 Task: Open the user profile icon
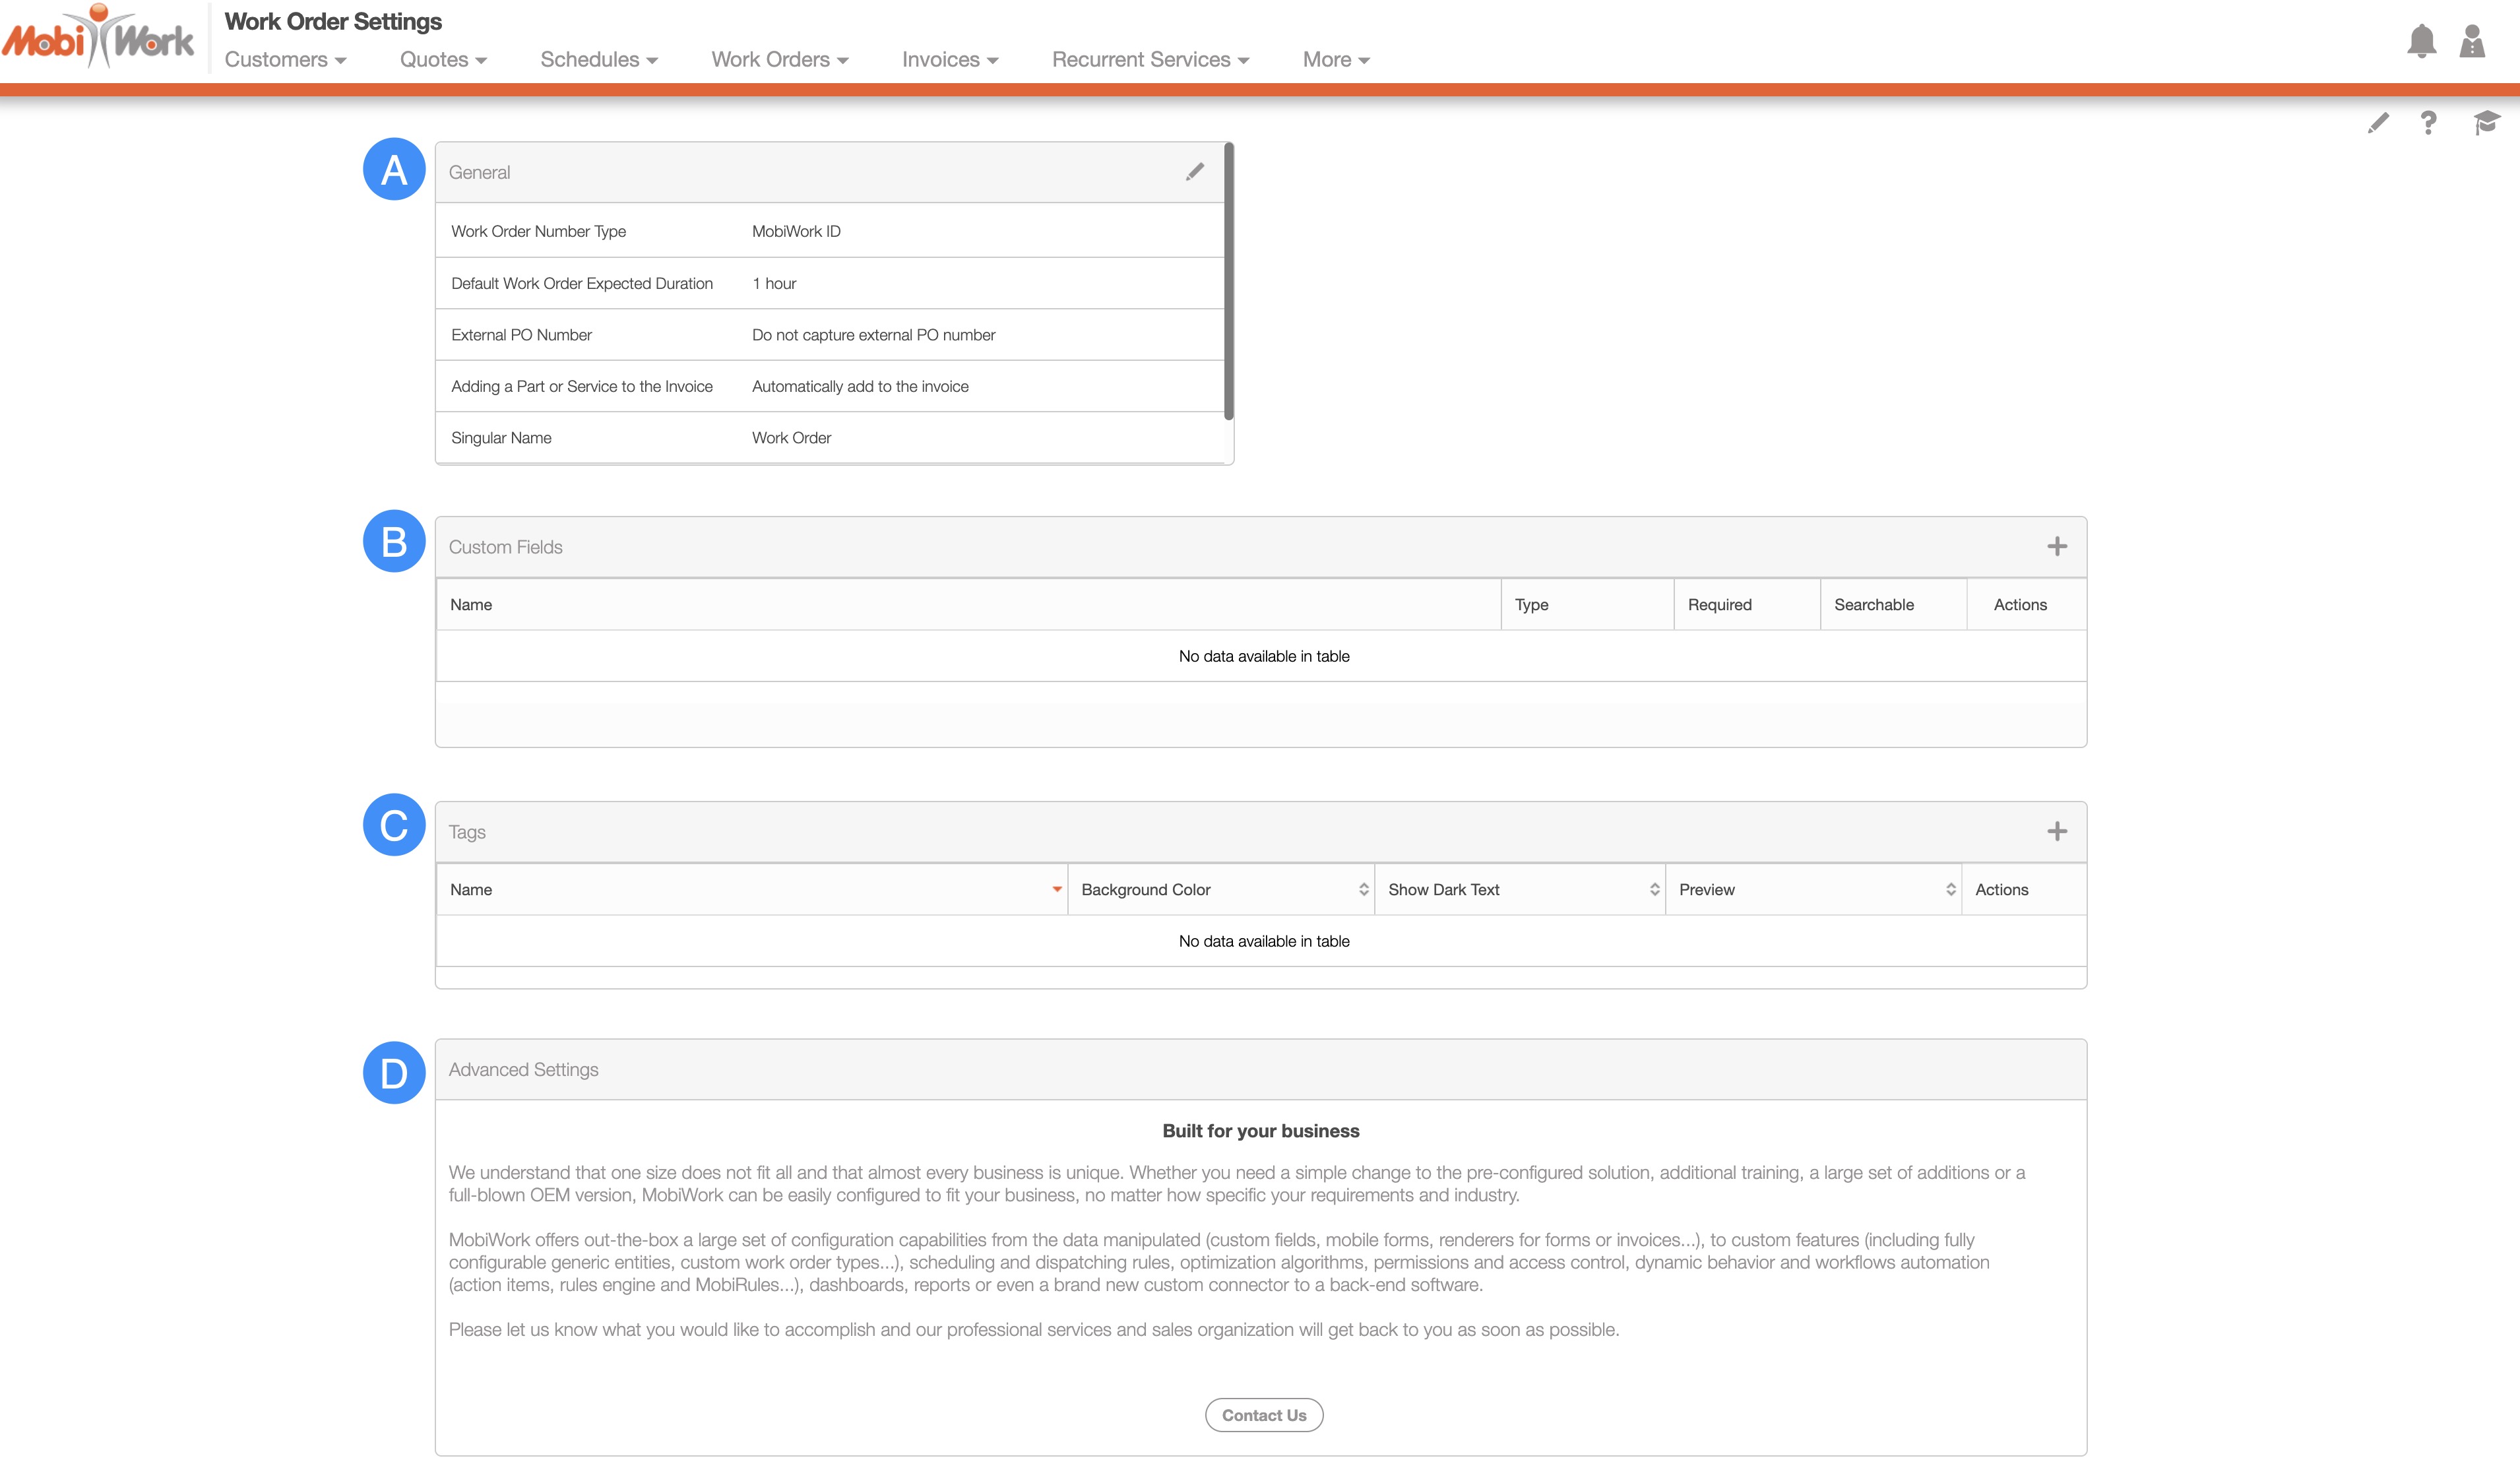pos(2471,41)
